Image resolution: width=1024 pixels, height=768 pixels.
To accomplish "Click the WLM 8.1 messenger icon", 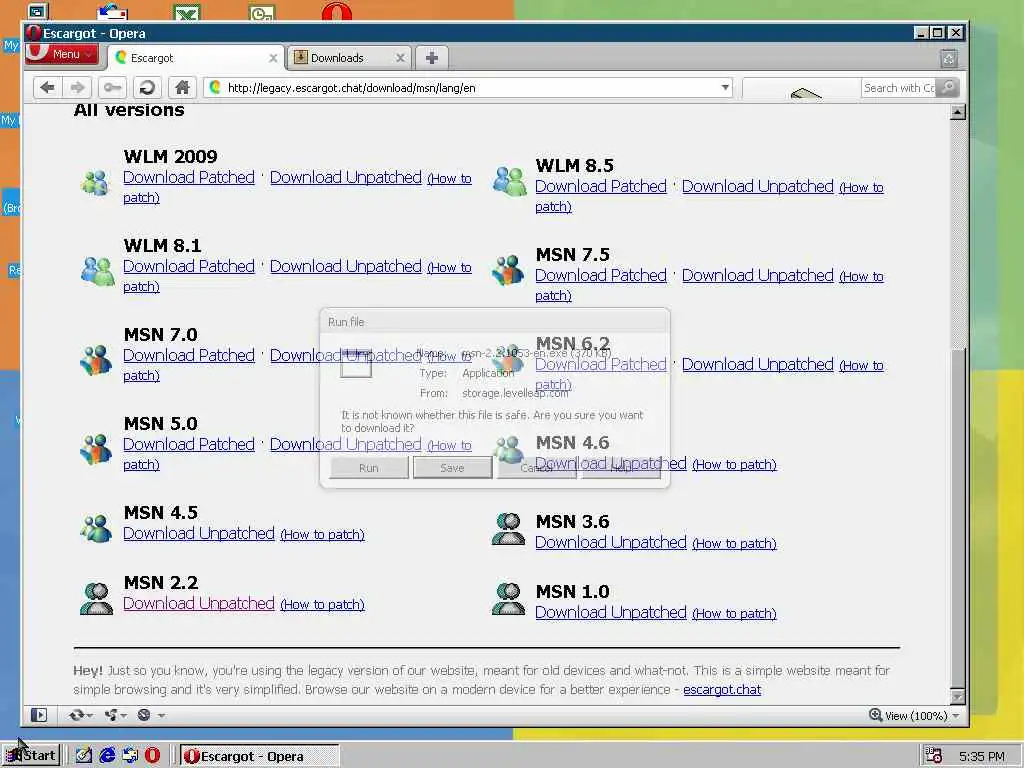I will (x=97, y=271).
